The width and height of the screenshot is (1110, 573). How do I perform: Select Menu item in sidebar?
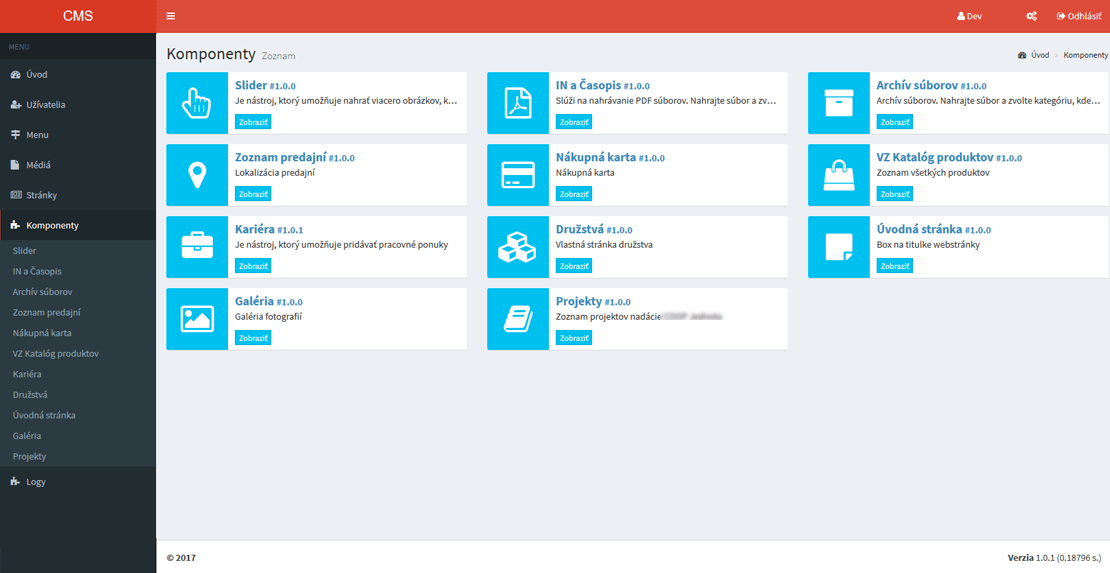pyautogui.click(x=78, y=135)
